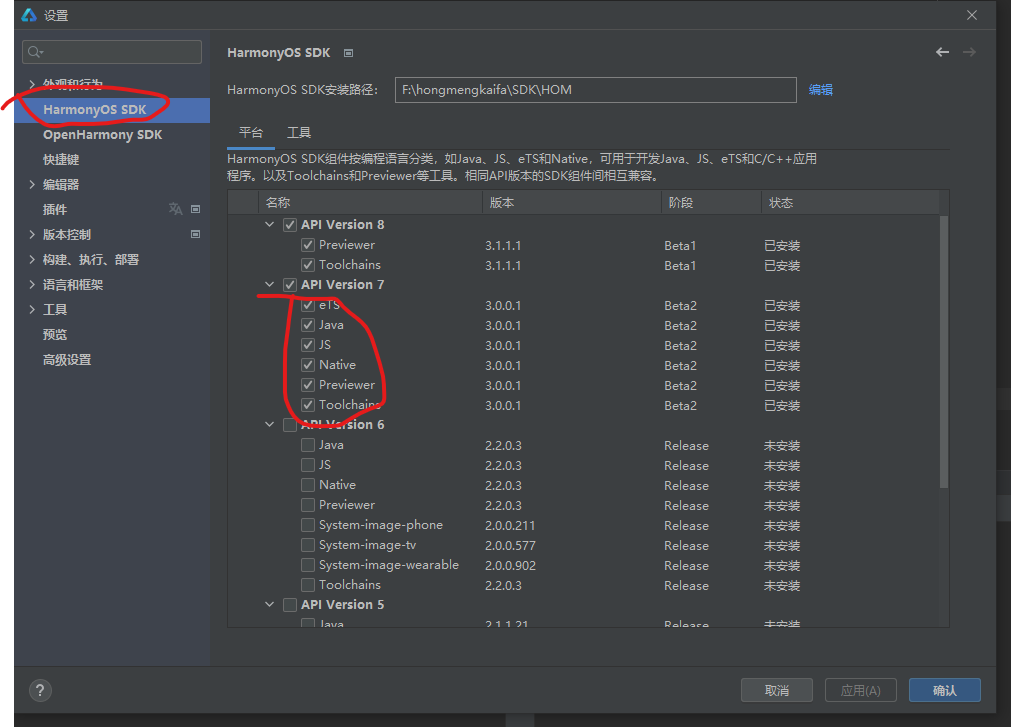Close the 设置 dialog window
The width and height of the screenshot is (1011, 727).
(x=972, y=15)
